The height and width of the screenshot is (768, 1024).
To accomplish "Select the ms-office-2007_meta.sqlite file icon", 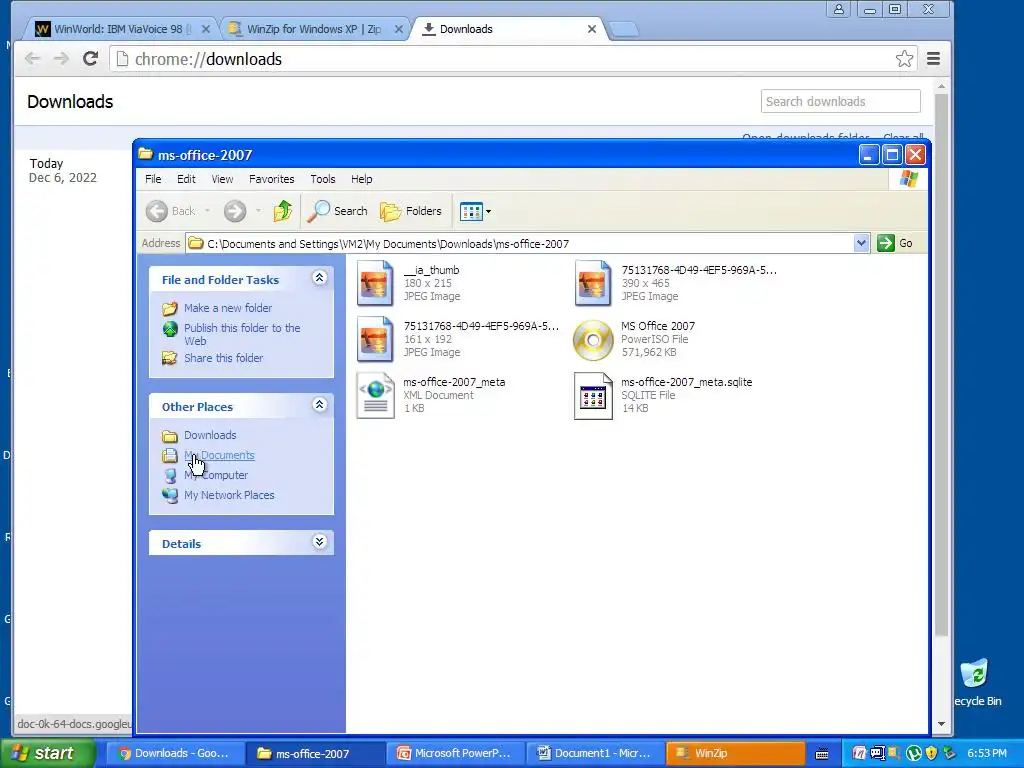I will click(593, 396).
